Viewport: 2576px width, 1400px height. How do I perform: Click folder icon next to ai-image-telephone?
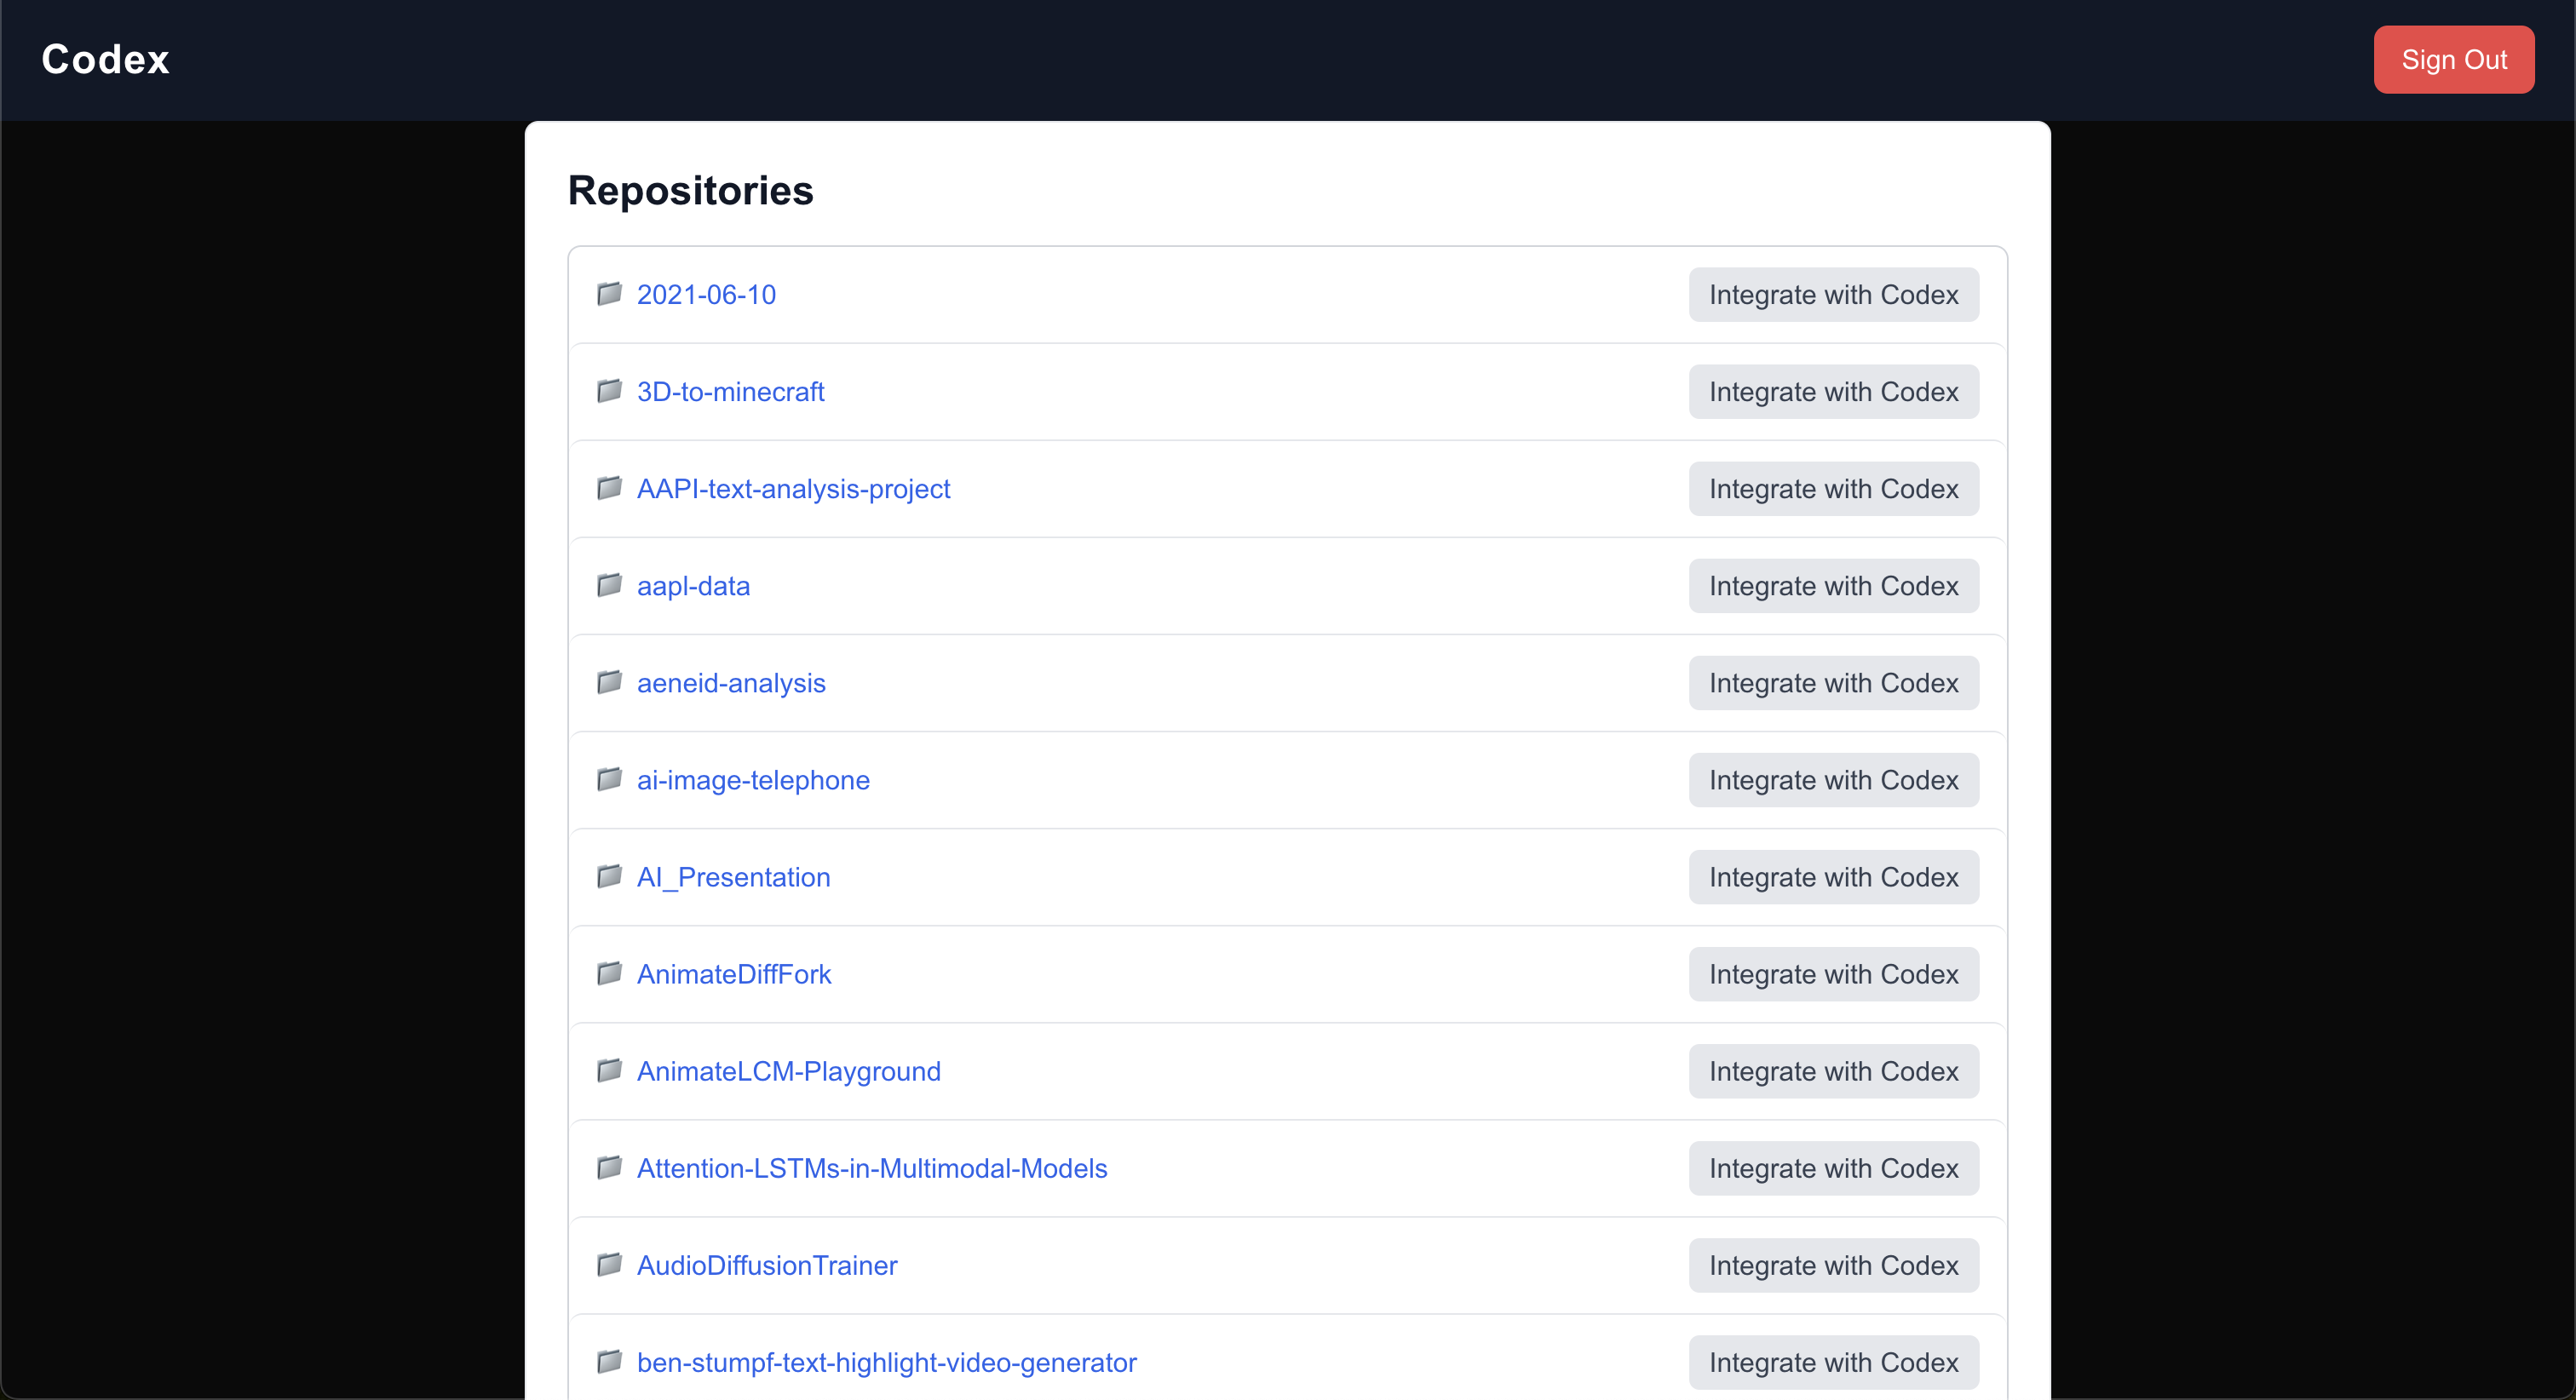(609, 779)
